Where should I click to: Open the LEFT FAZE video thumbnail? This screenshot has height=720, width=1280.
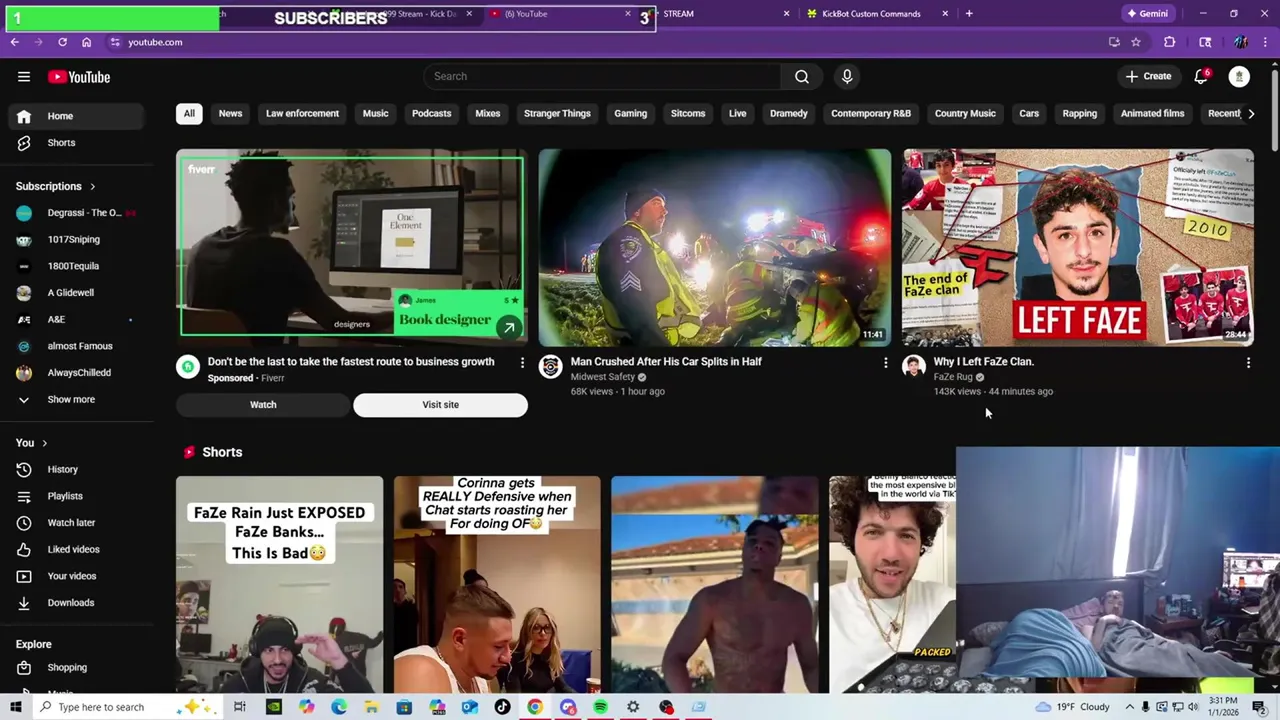(1077, 247)
